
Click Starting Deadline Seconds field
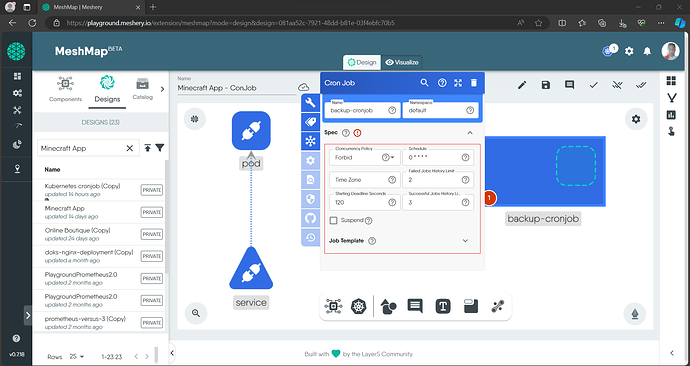[x=365, y=202]
